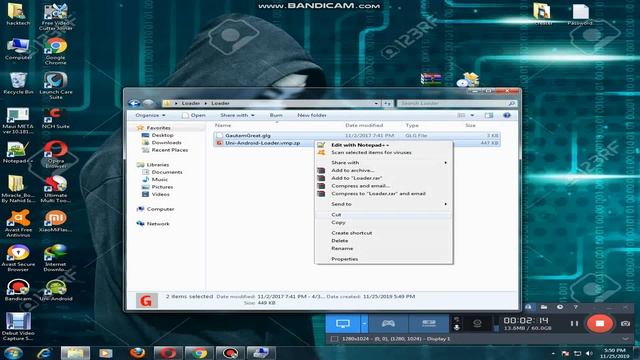
Task: Launch Internet Download Manager shortcut
Action: [56, 258]
